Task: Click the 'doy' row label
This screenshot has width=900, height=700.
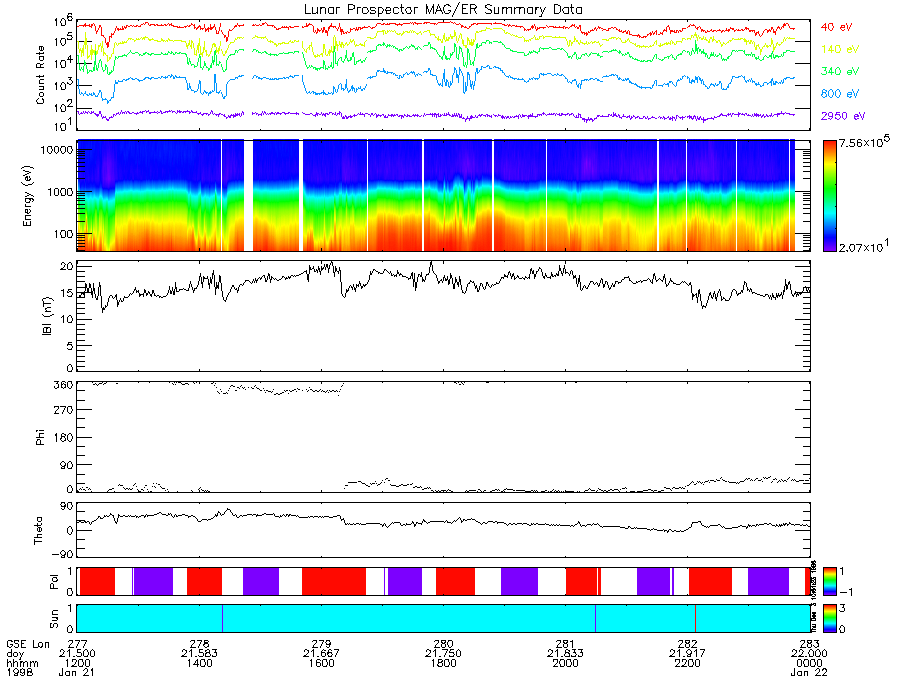Action: 15,654
